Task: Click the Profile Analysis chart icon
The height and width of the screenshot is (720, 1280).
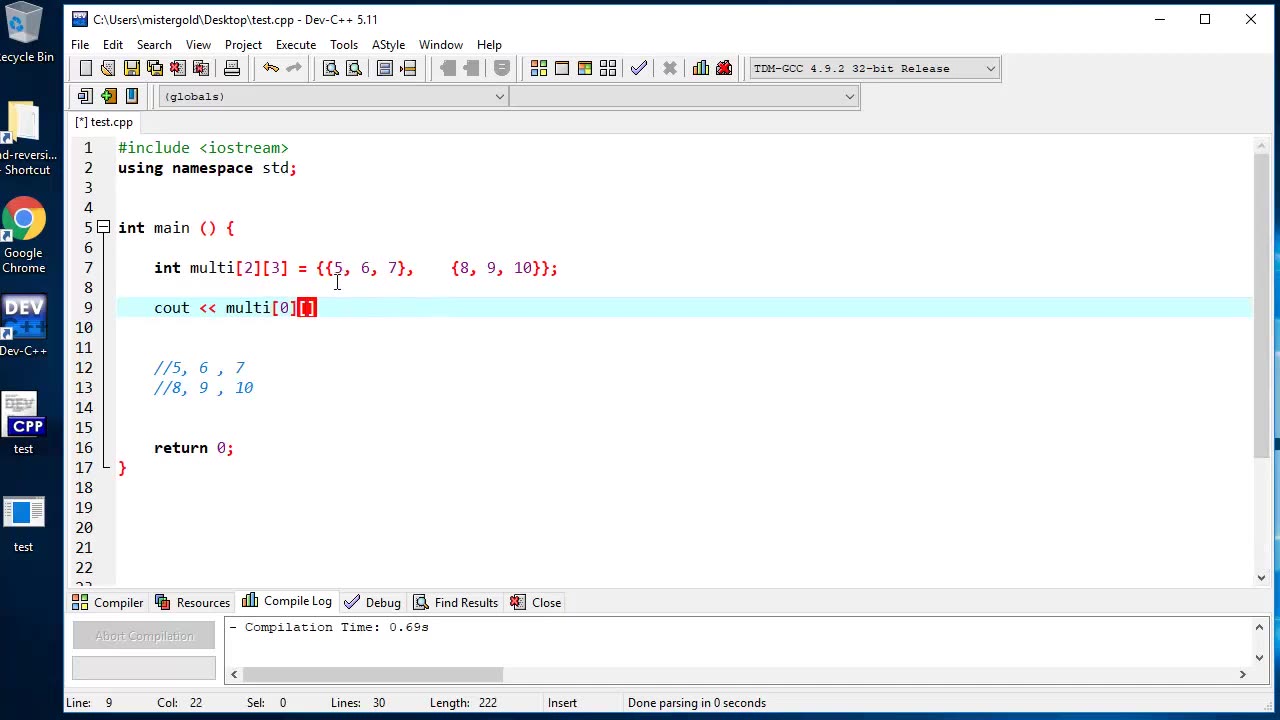Action: 700,68
